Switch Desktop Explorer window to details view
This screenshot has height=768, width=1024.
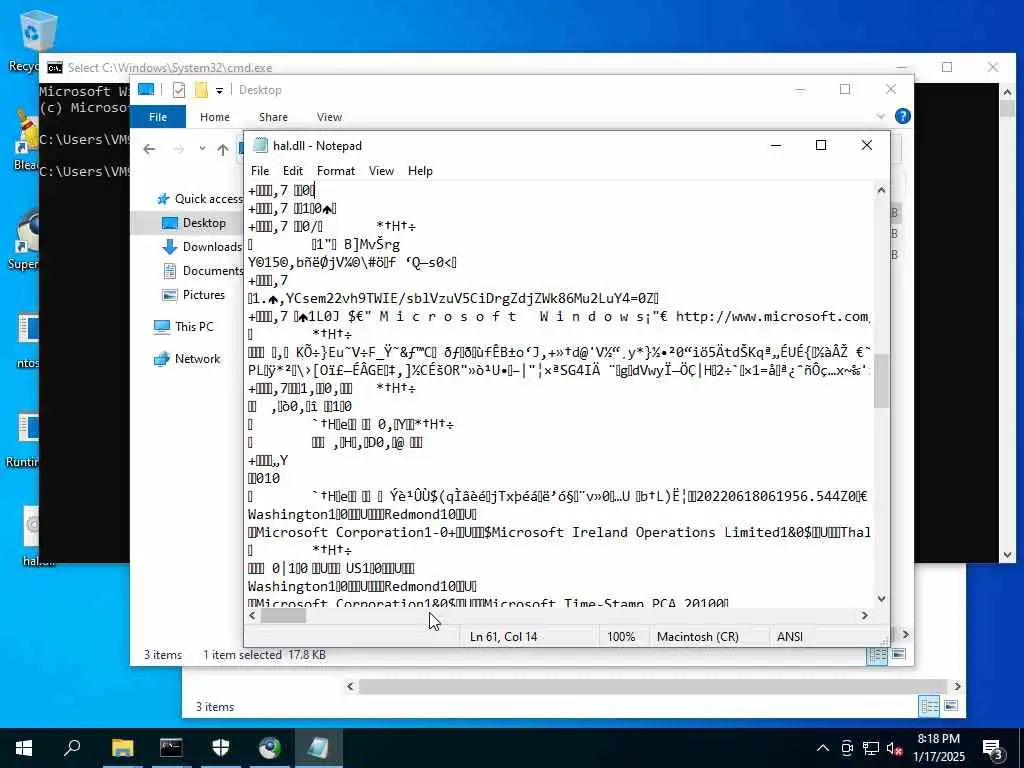(877, 655)
